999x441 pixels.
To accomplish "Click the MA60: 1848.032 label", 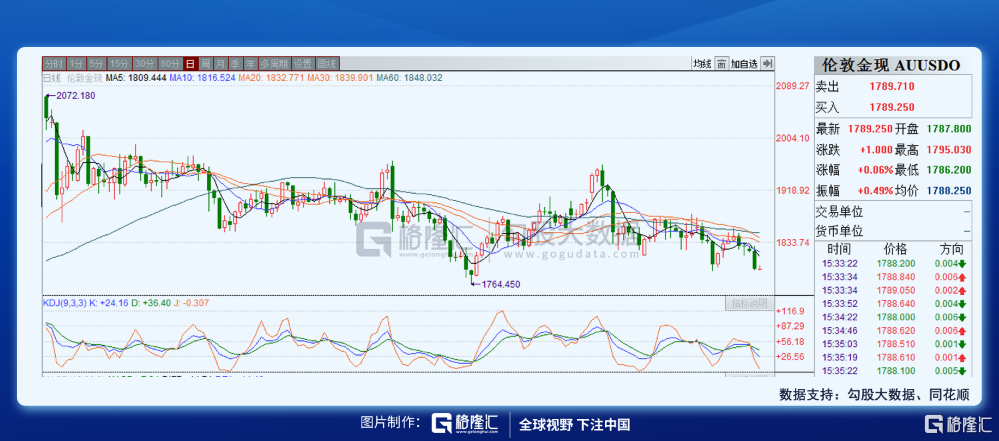I will pyautogui.click(x=409, y=78).
